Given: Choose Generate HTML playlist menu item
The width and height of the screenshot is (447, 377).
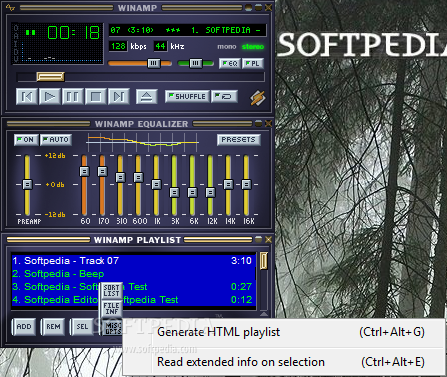Looking at the screenshot, I should pos(284,332).
